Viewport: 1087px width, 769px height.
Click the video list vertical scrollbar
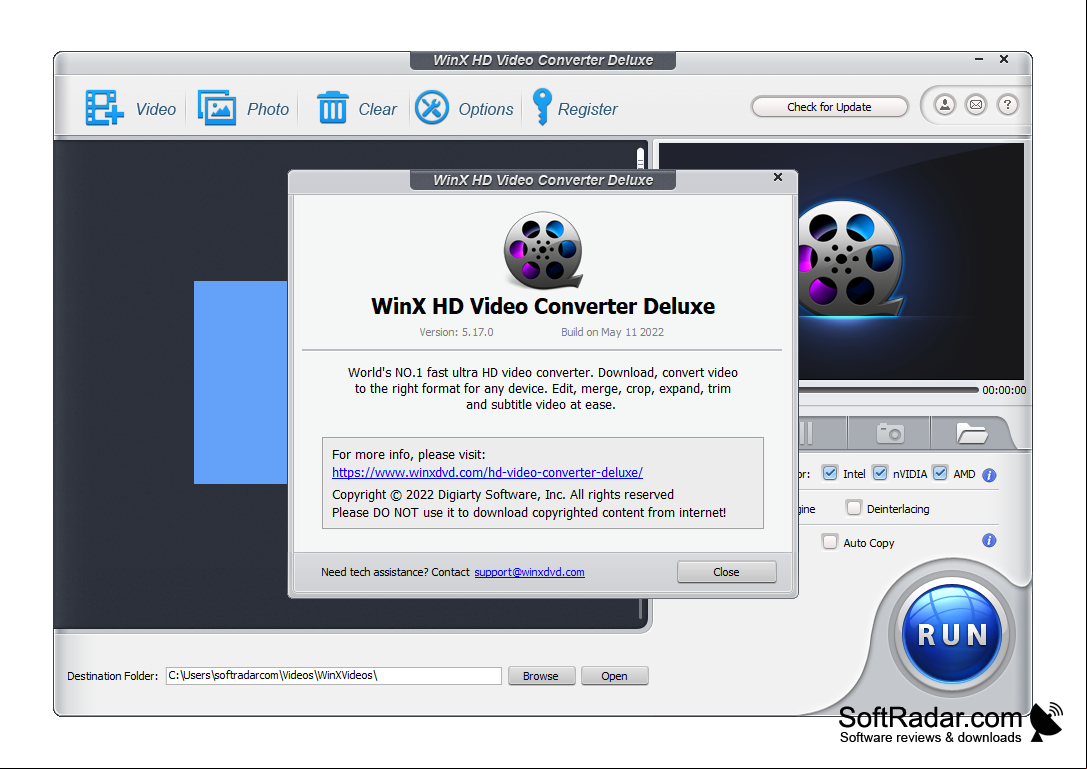(x=641, y=381)
